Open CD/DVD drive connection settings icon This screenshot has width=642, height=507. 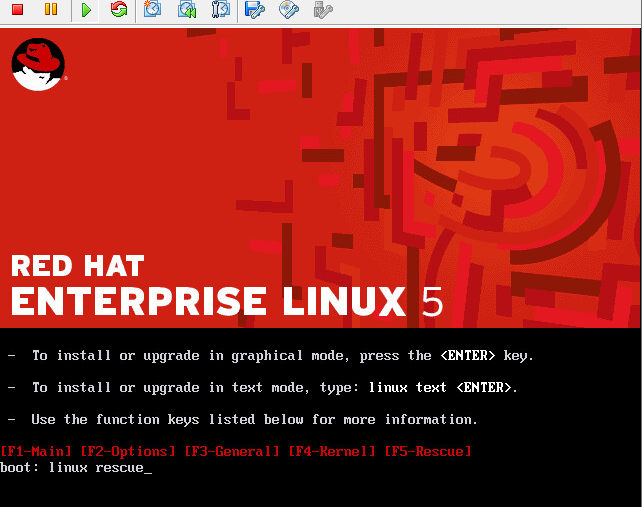point(289,9)
